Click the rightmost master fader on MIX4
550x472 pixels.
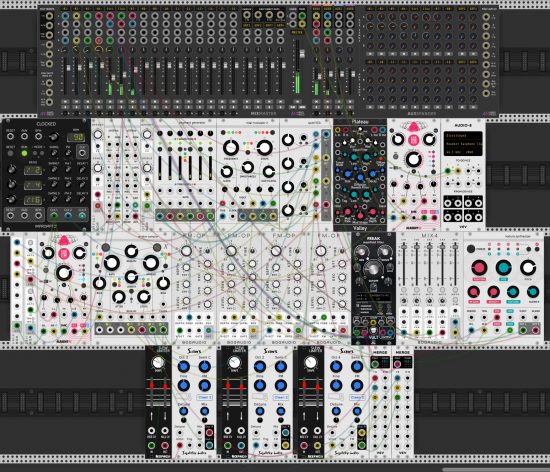point(455,248)
